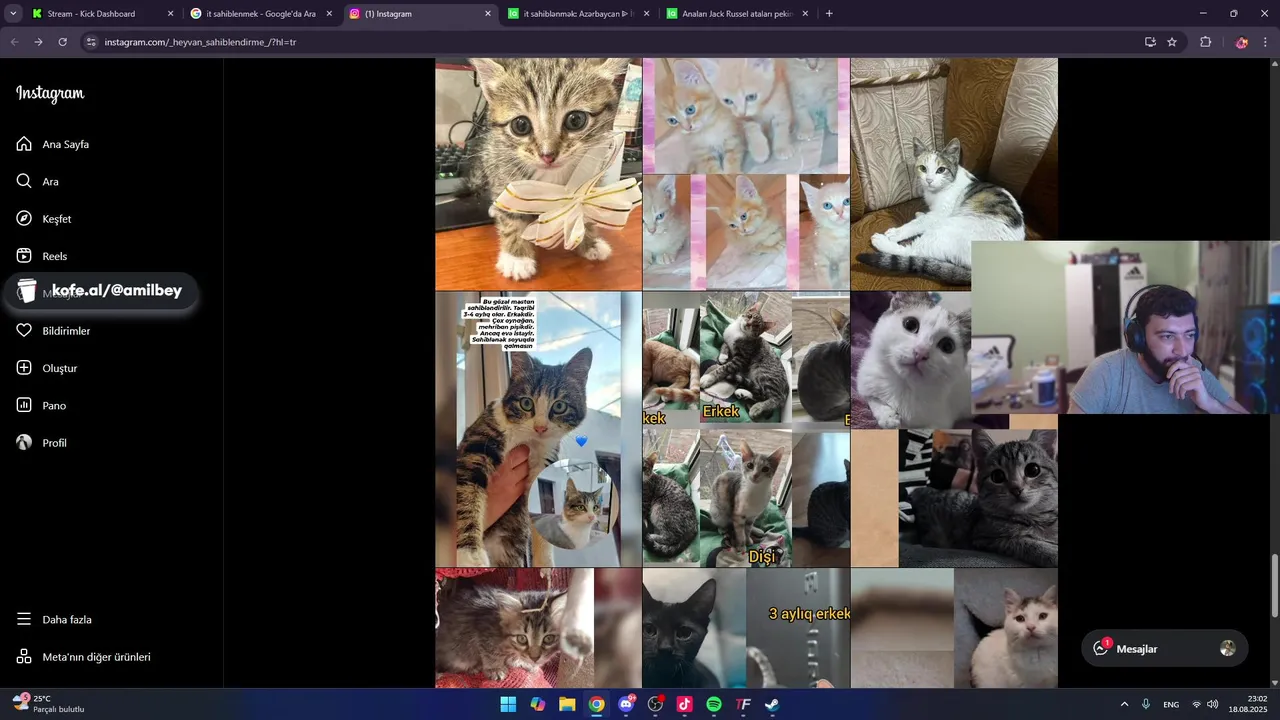This screenshot has height=720, width=1280.
Task: Open the Reels icon in sidebar
Action: [x=24, y=256]
